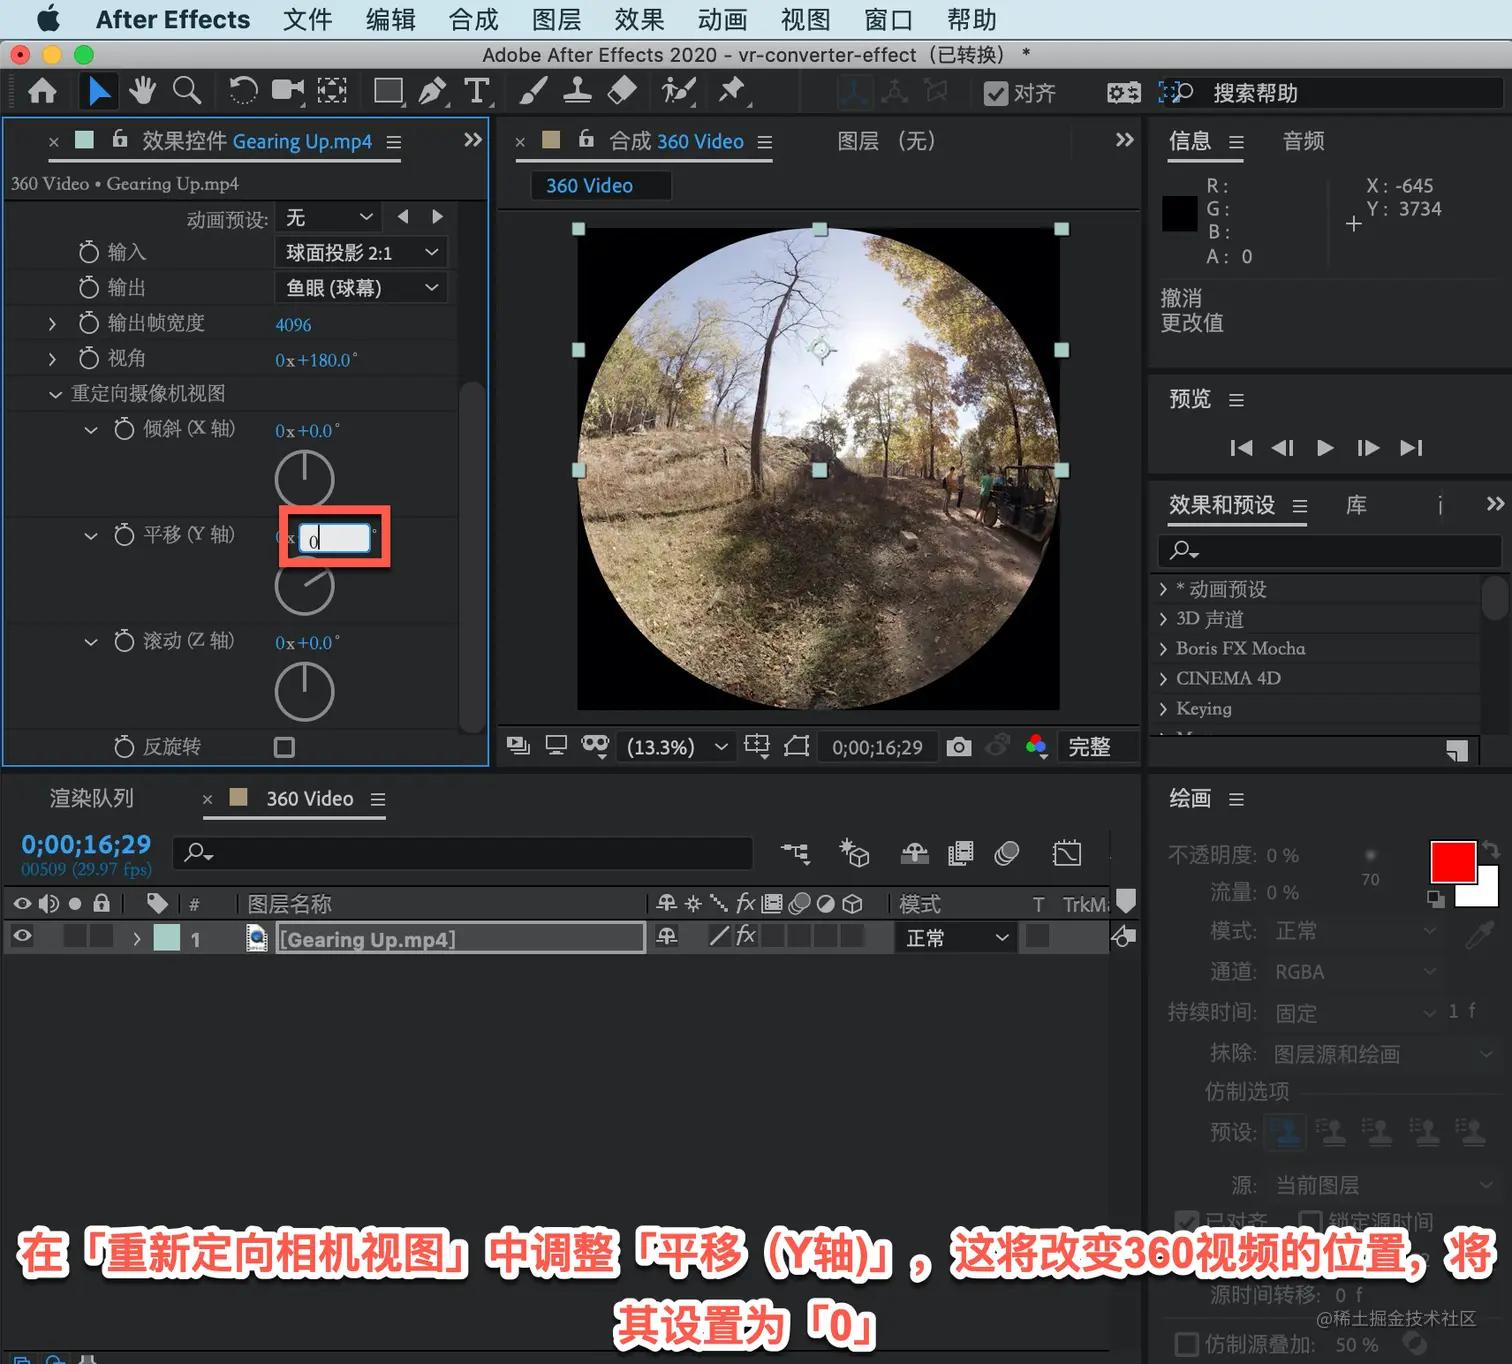Open the 输出 鱼眼 (球幕) dropdown
Viewport: 1512px width, 1364px height.
coord(360,288)
